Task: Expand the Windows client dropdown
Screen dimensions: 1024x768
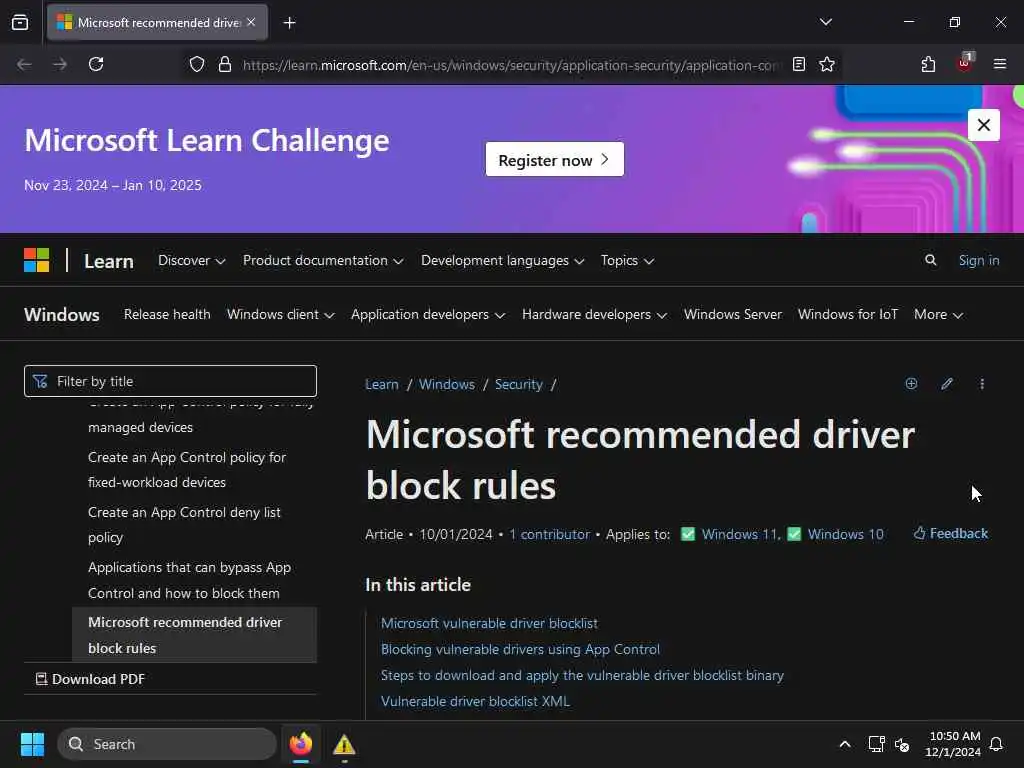Action: pos(280,314)
